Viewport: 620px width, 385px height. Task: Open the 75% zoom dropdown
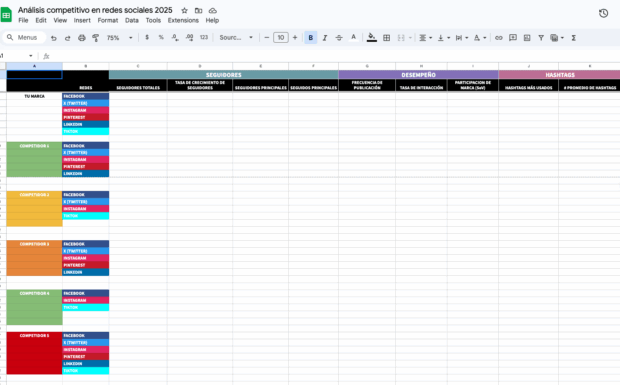119,38
